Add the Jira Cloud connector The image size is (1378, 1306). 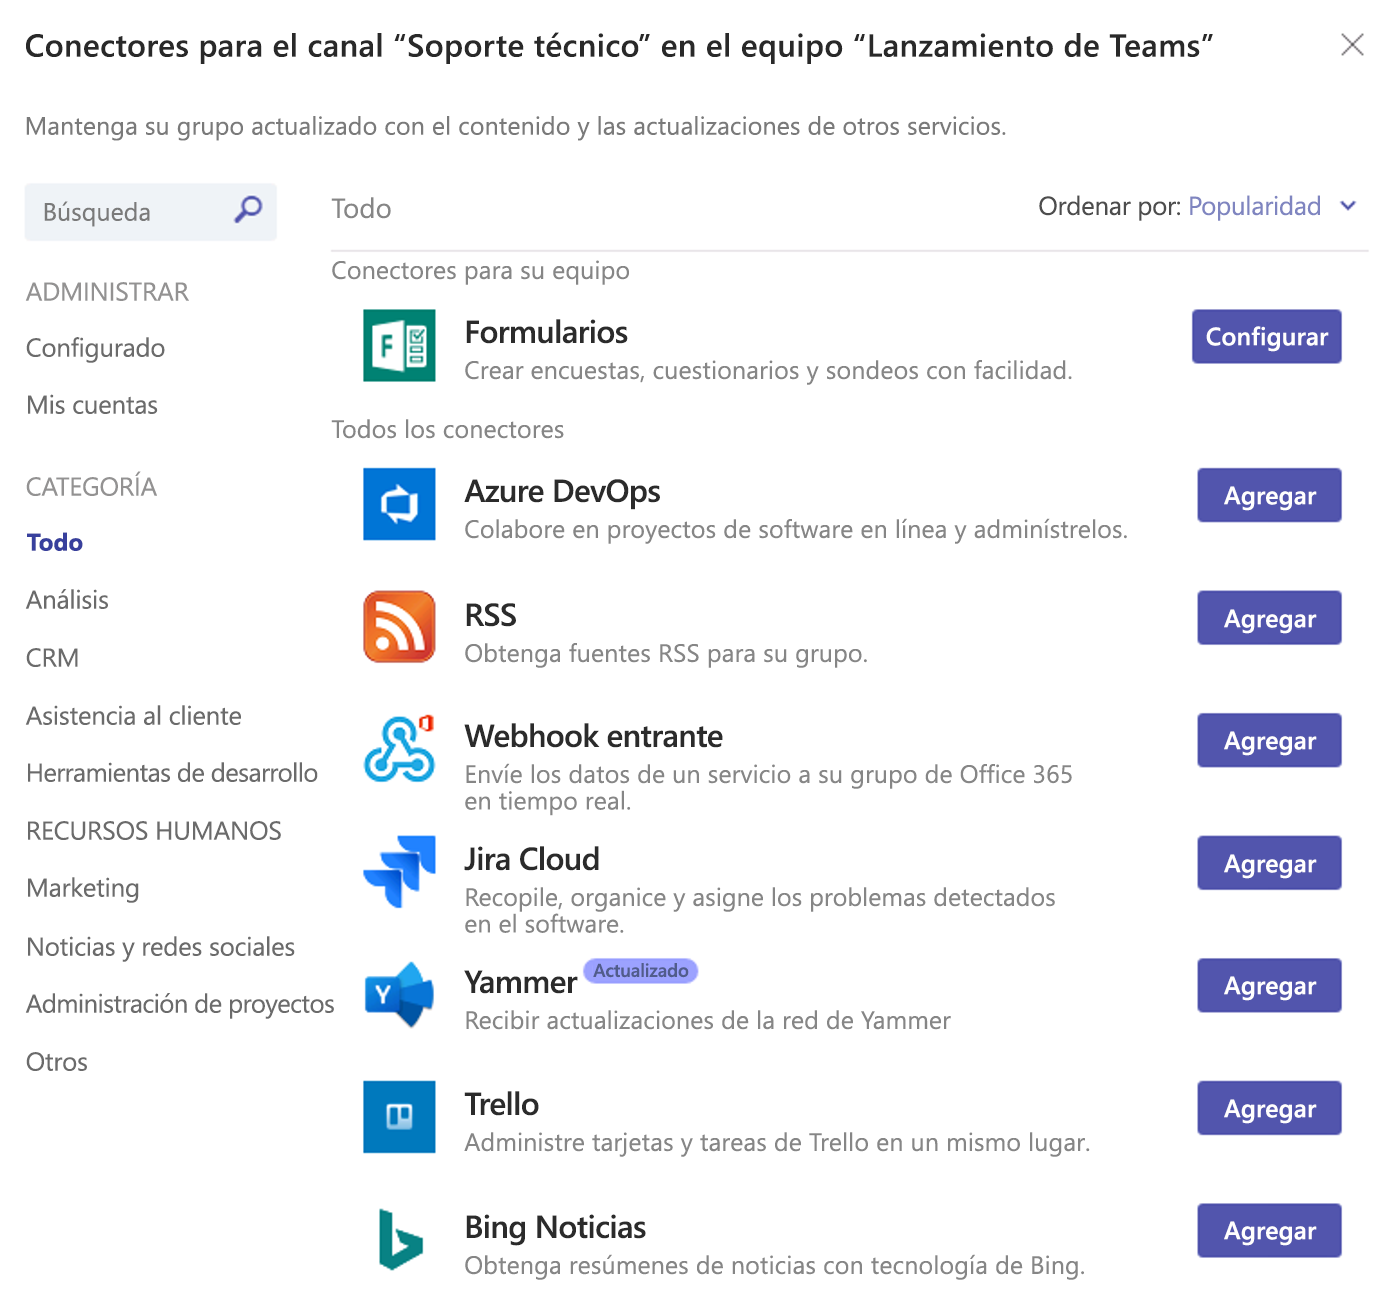[1269, 863]
